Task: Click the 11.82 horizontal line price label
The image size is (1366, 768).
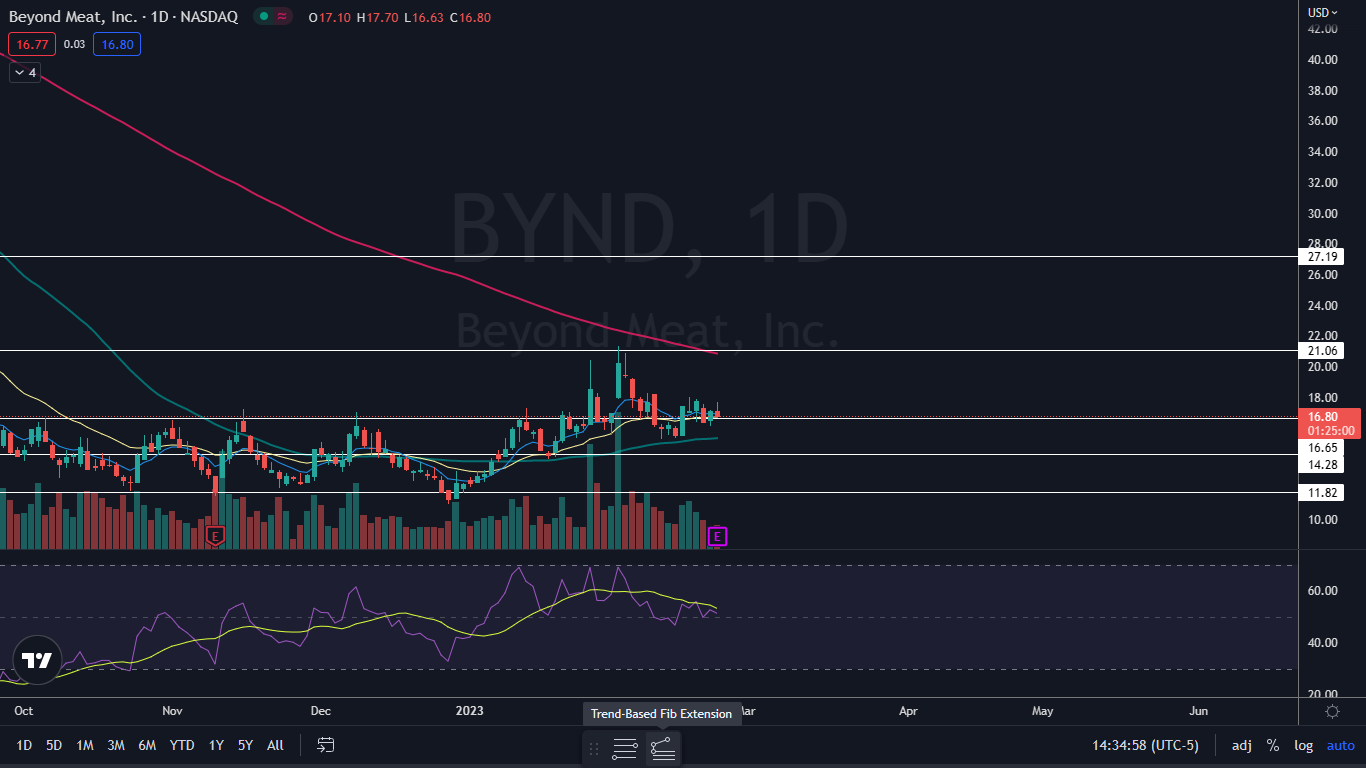Action: (x=1322, y=493)
